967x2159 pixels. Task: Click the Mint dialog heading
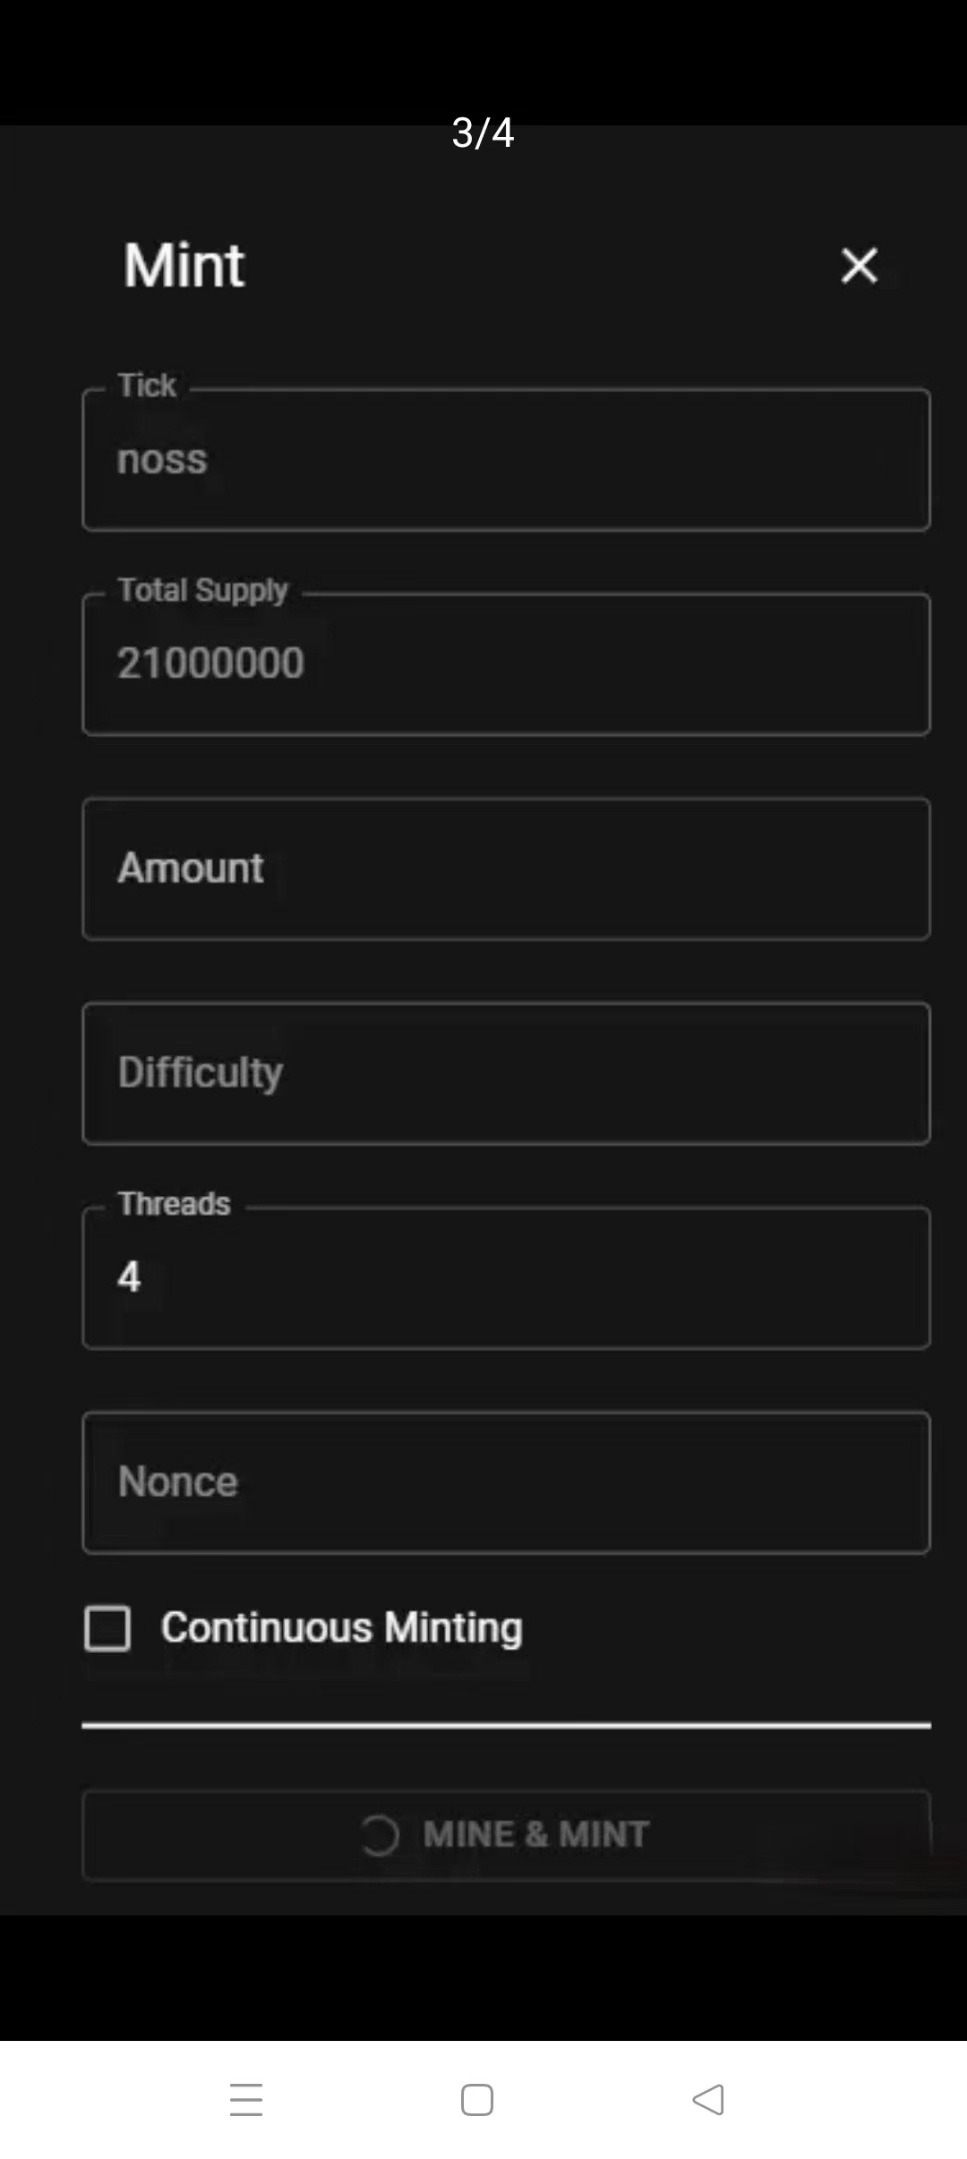pyautogui.click(x=184, y=266)
